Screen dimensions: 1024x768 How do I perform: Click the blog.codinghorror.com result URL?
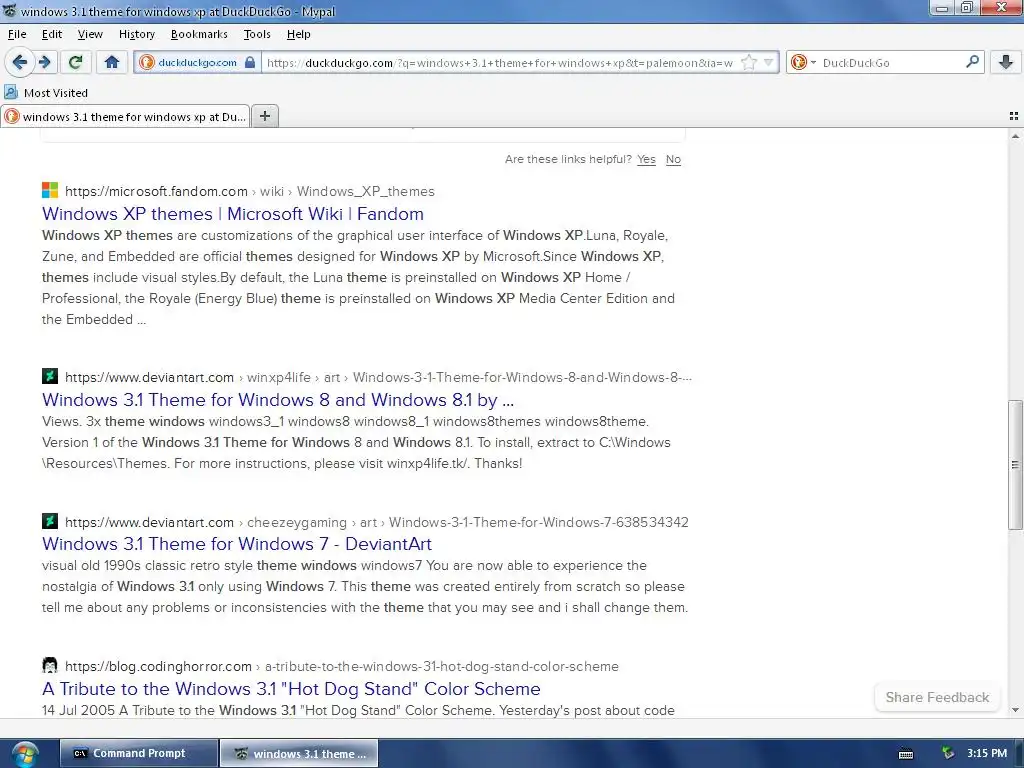(342, 666)
